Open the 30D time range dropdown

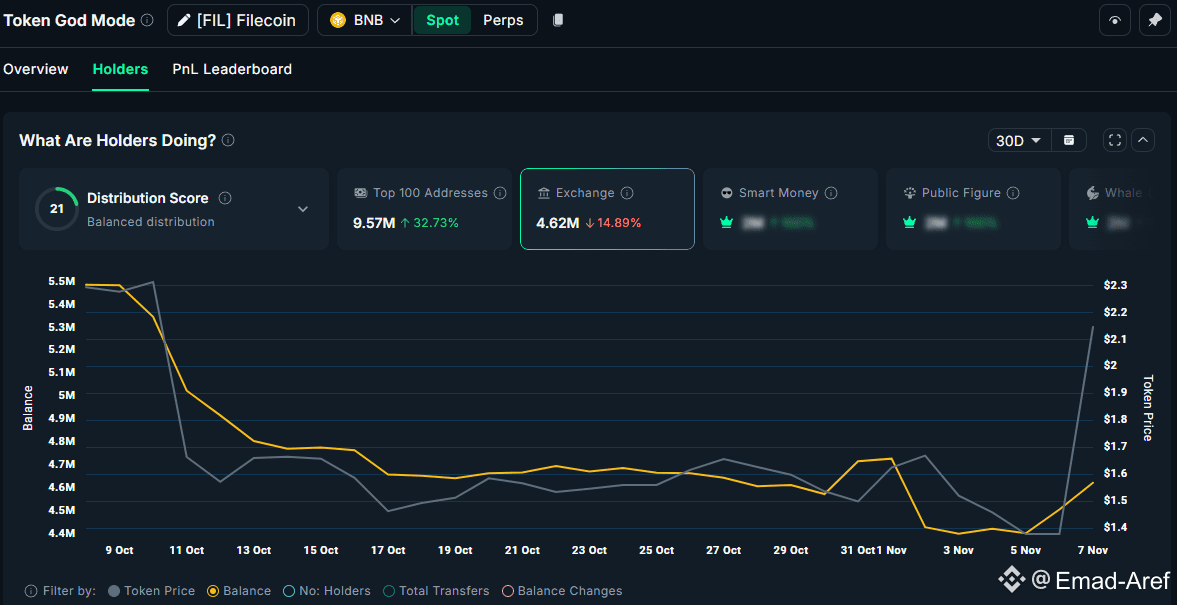pyautogui.click(x=1018, y=140)
